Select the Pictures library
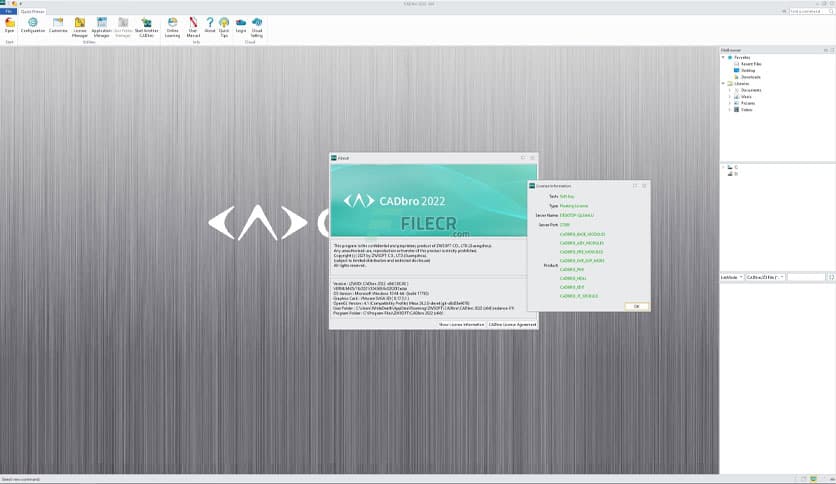This screenshot has width=836, height=484. click(744, 103)
